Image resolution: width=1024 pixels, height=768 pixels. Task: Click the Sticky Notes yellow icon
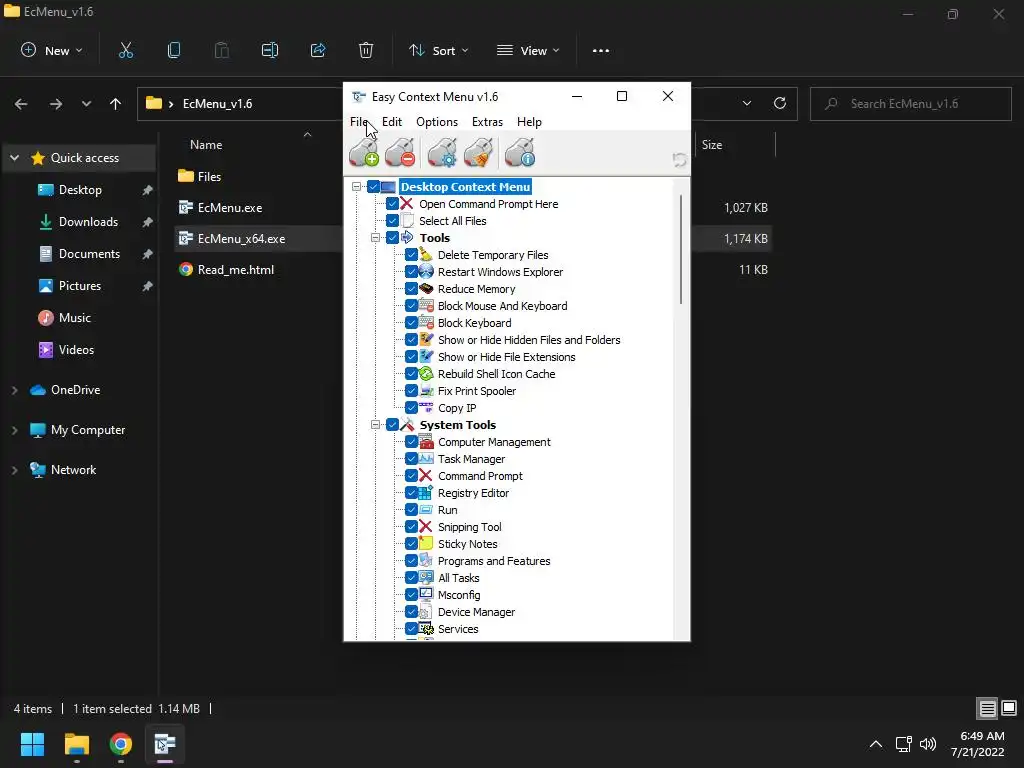tap(426, 543)
